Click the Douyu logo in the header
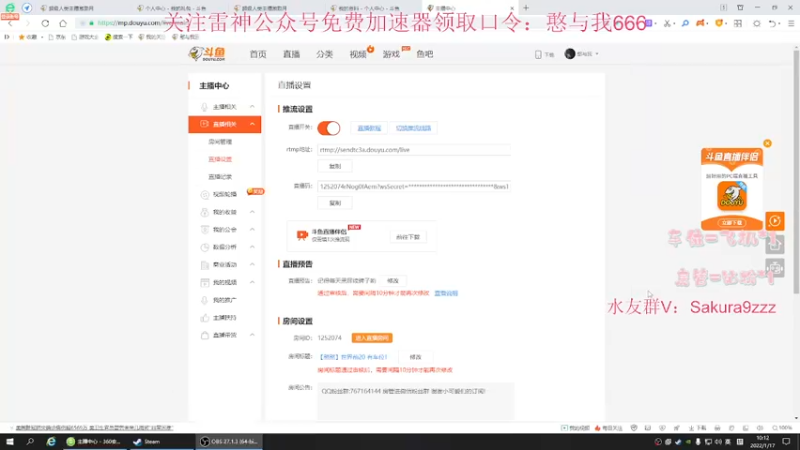This screenshot has height=450, width=800. point(207,54)
